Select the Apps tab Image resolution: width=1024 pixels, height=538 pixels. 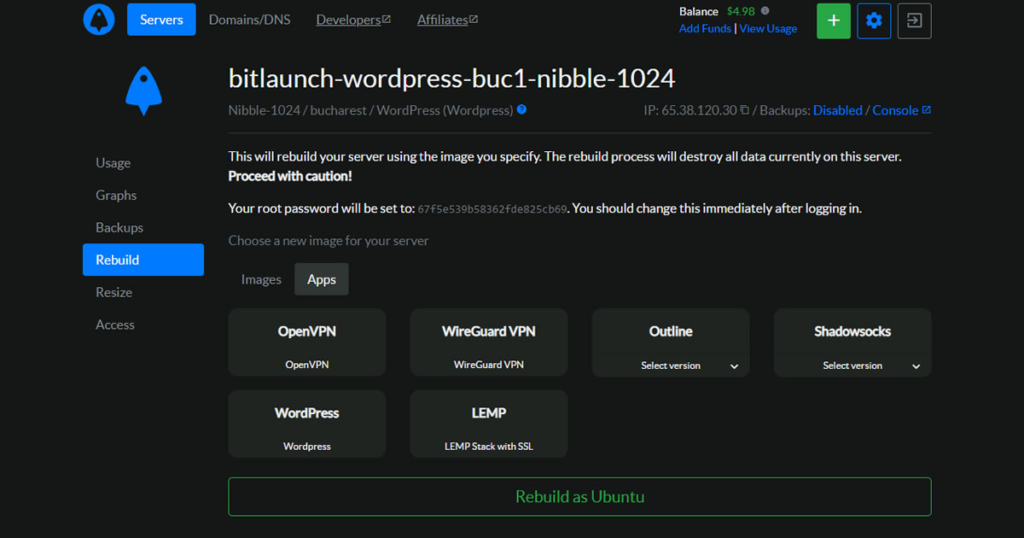pos(321,280)
